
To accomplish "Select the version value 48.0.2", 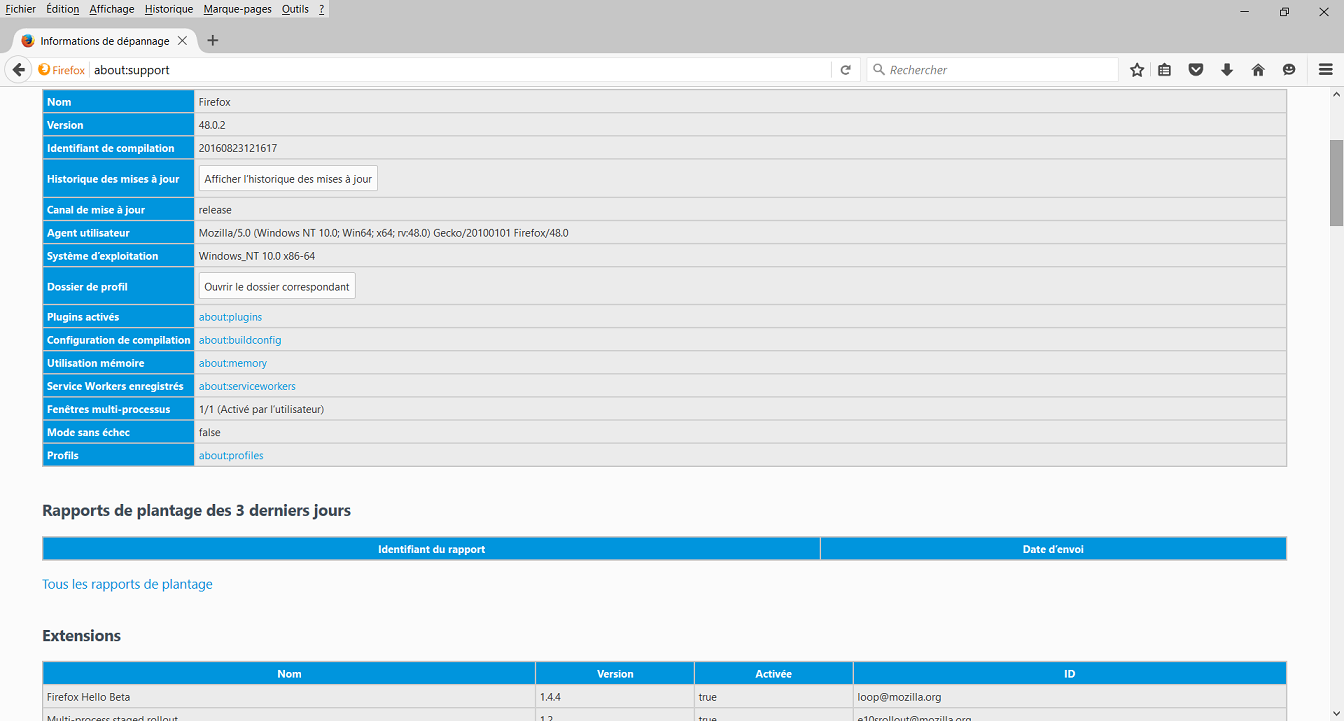I will click(211, 125).
